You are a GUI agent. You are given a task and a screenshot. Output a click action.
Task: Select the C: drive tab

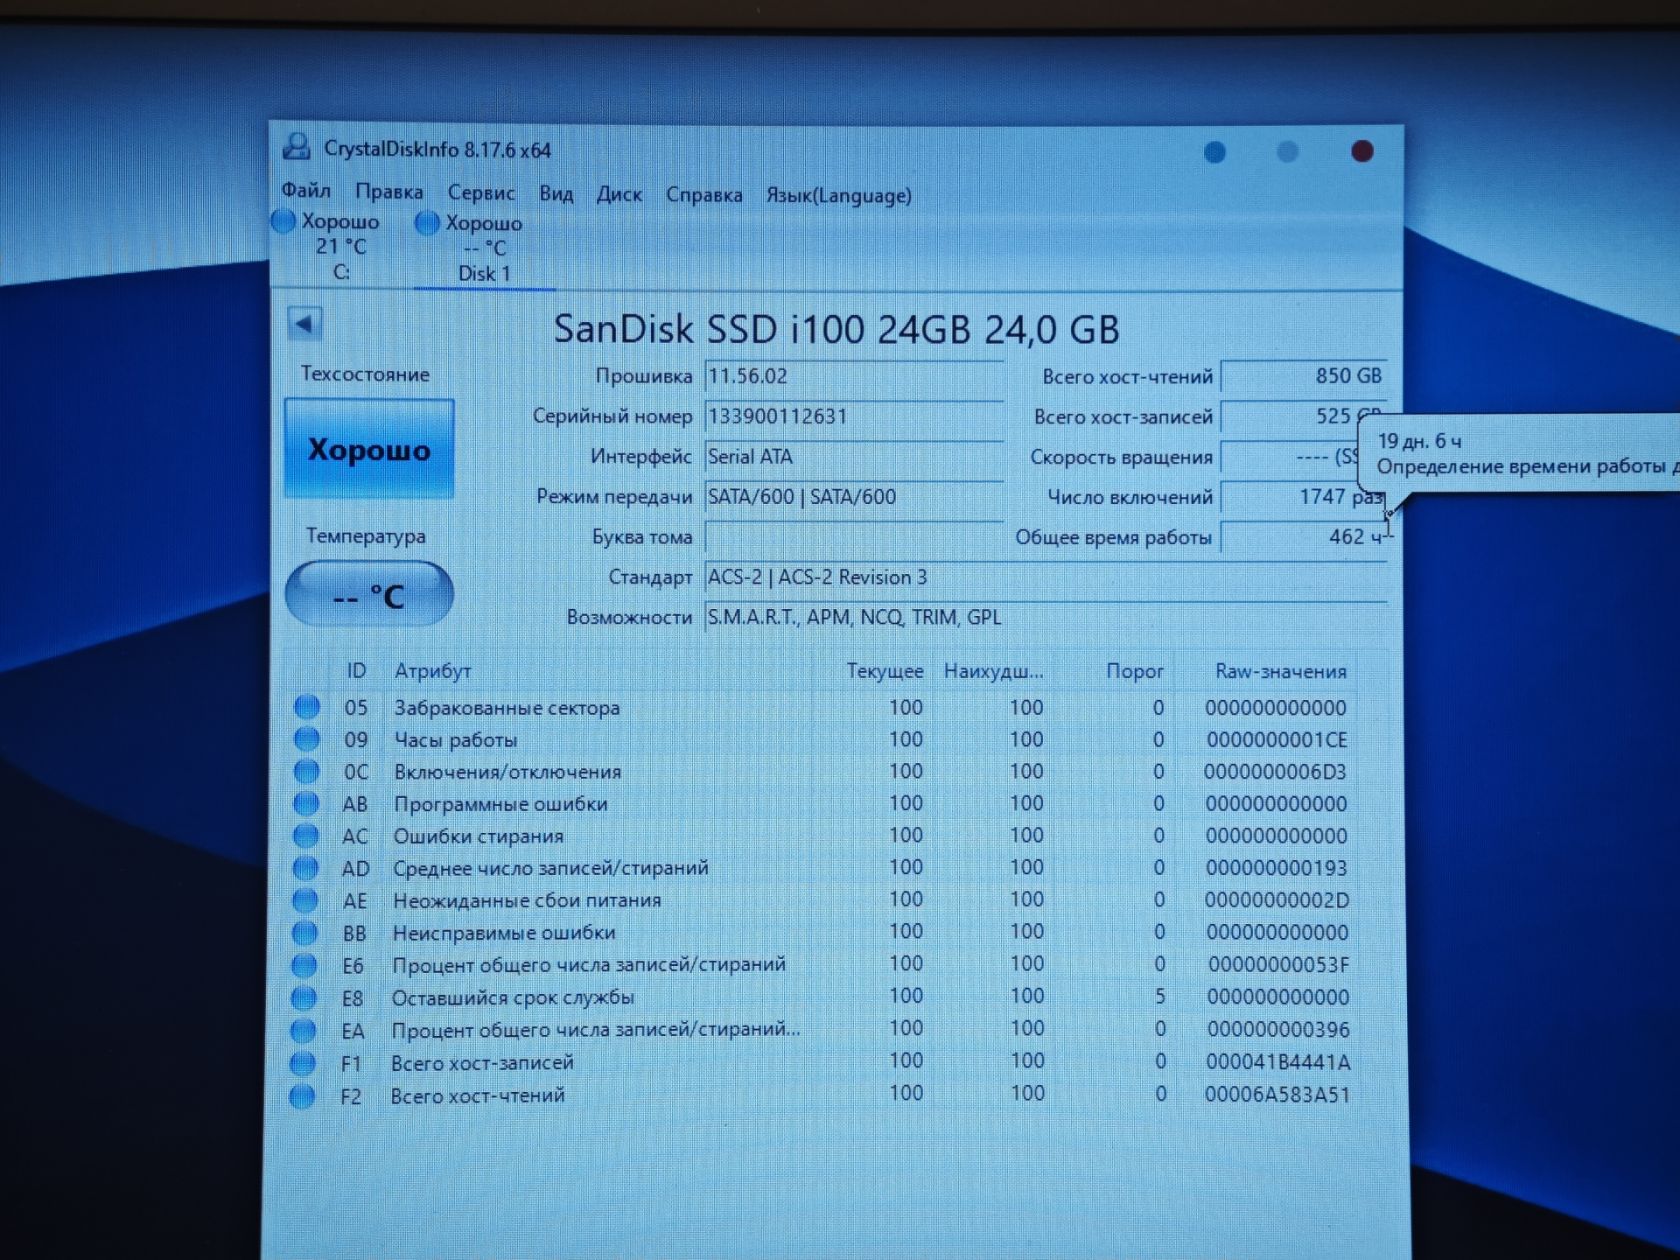(x=340, y=246)
